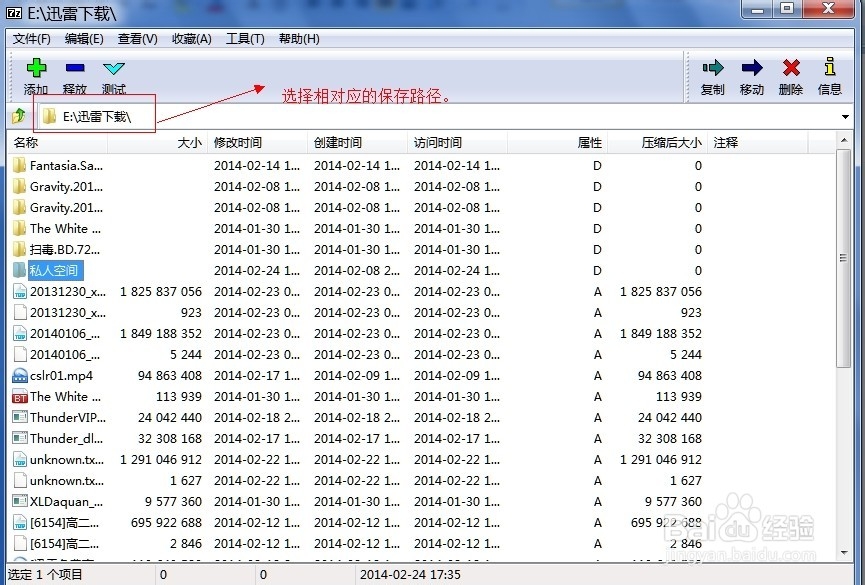The width and height of the screenshot is (865, 585).
Task: Click the Copy (复制) toolbar icon
Action: point(713,68)
